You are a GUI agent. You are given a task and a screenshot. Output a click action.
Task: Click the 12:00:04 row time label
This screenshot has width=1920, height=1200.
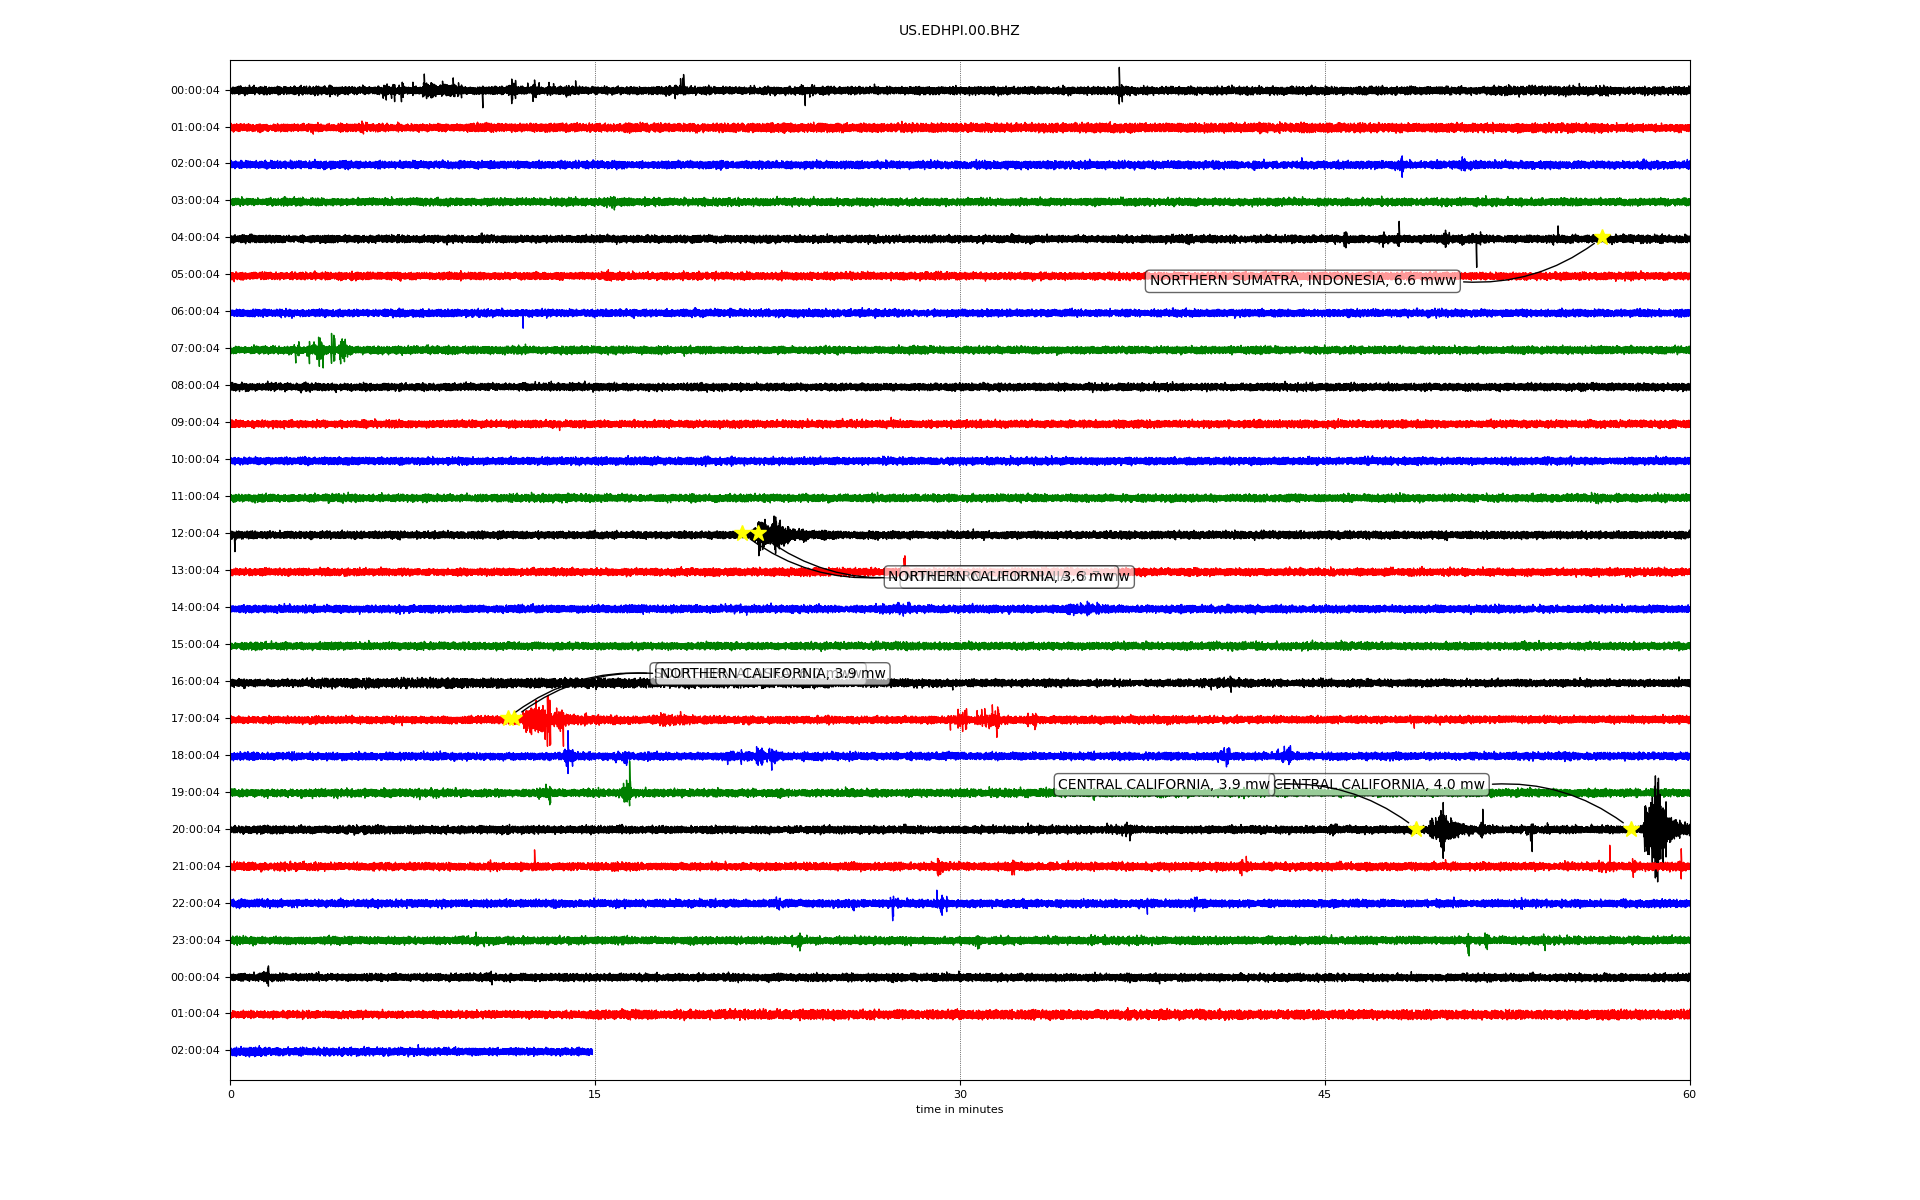[x=195, y=534]
